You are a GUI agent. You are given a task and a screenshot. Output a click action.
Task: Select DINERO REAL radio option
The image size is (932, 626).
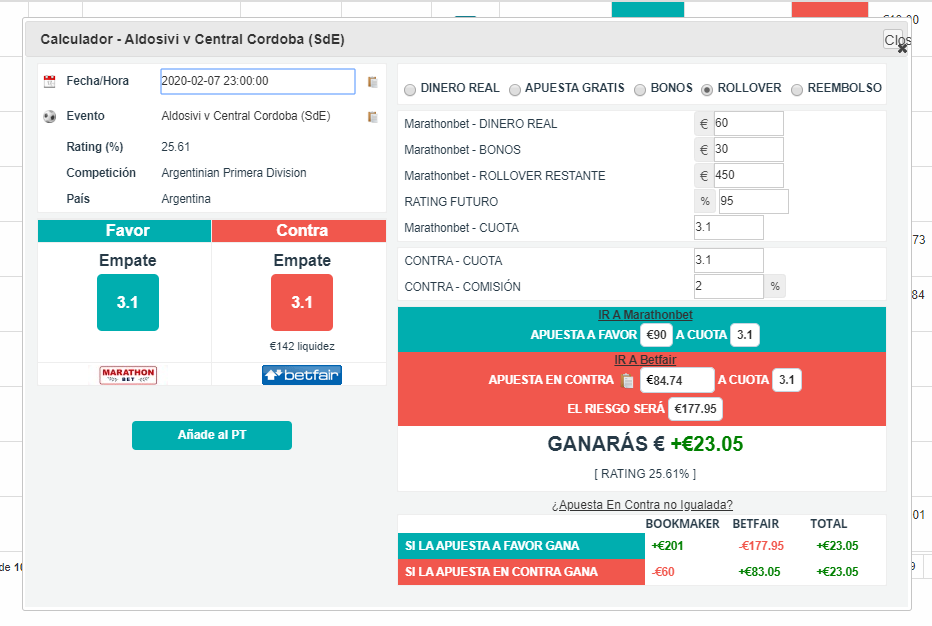pos(410,90)
